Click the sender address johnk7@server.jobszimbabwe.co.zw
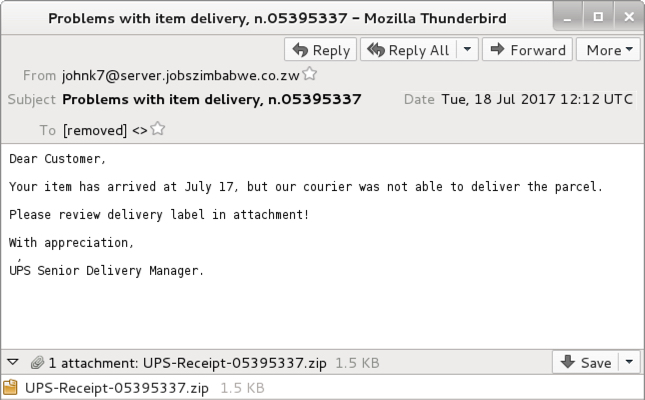 [181, 76]
